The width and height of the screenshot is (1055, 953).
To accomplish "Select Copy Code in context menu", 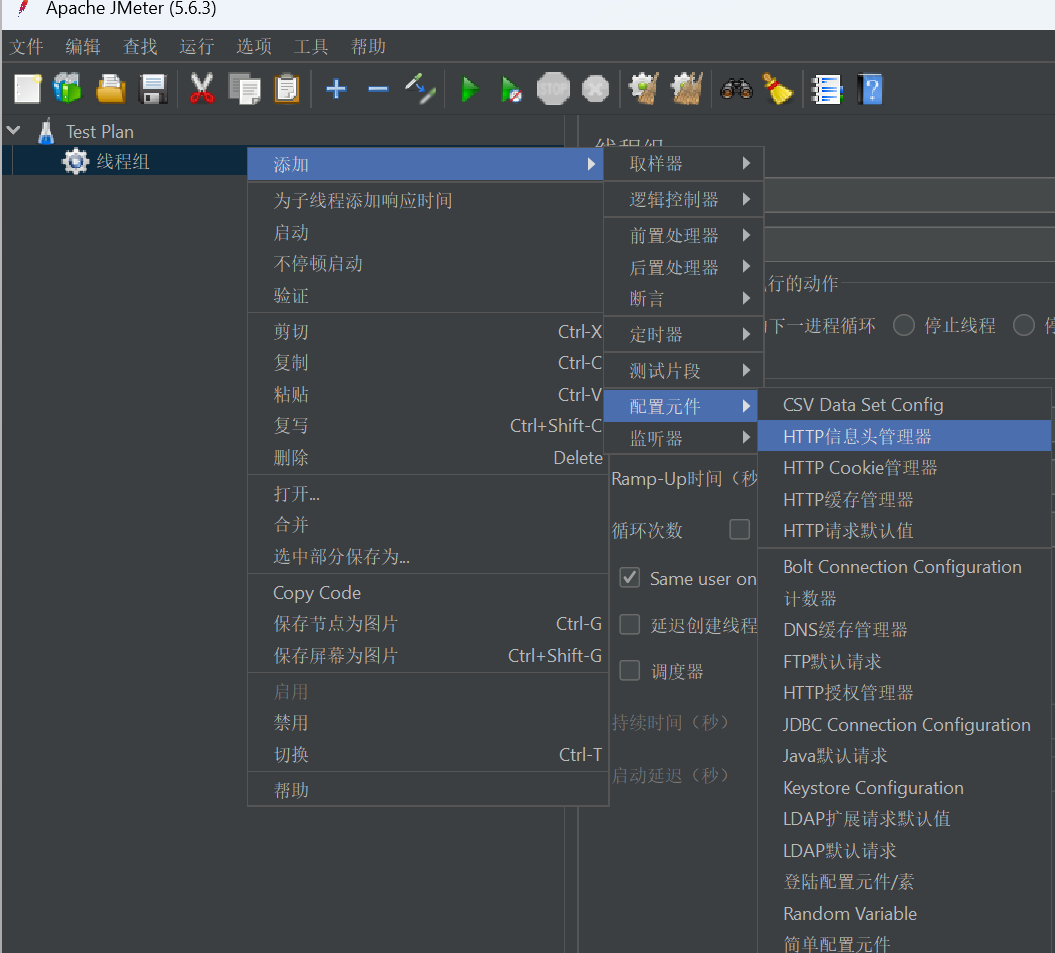I will (x=428, y=592).
